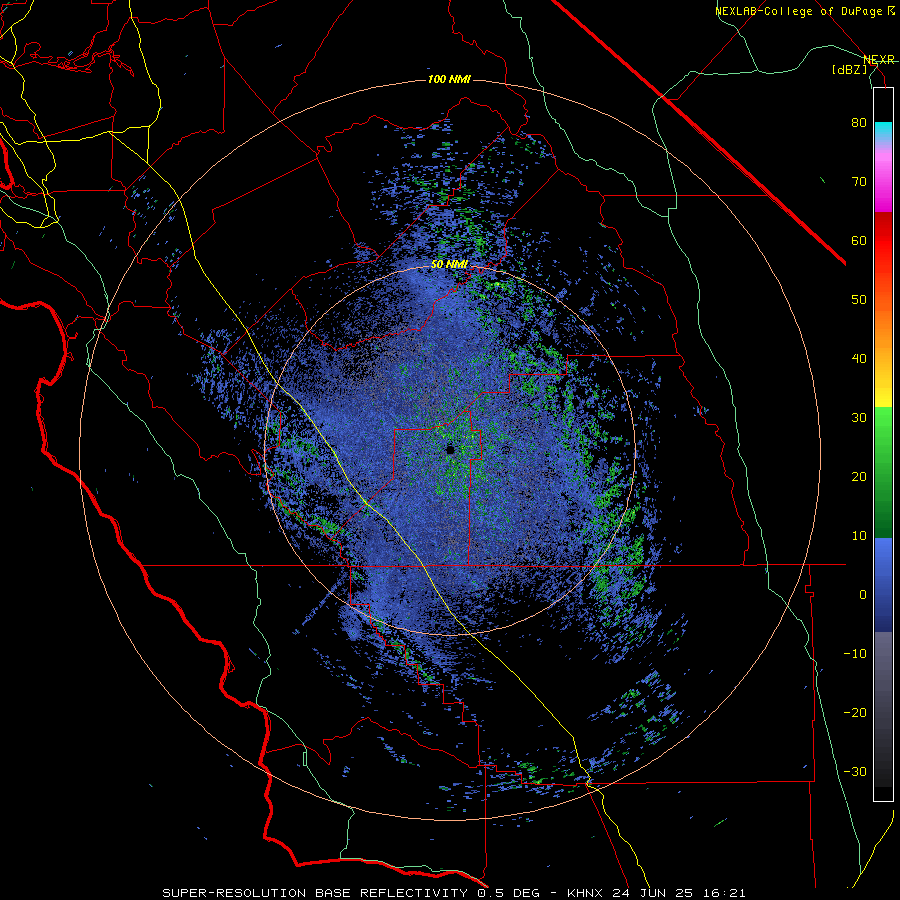This screenshot has width=900, height=900.
Task: Click the '50 NMI' range ring label
Action: pos(449,265)
